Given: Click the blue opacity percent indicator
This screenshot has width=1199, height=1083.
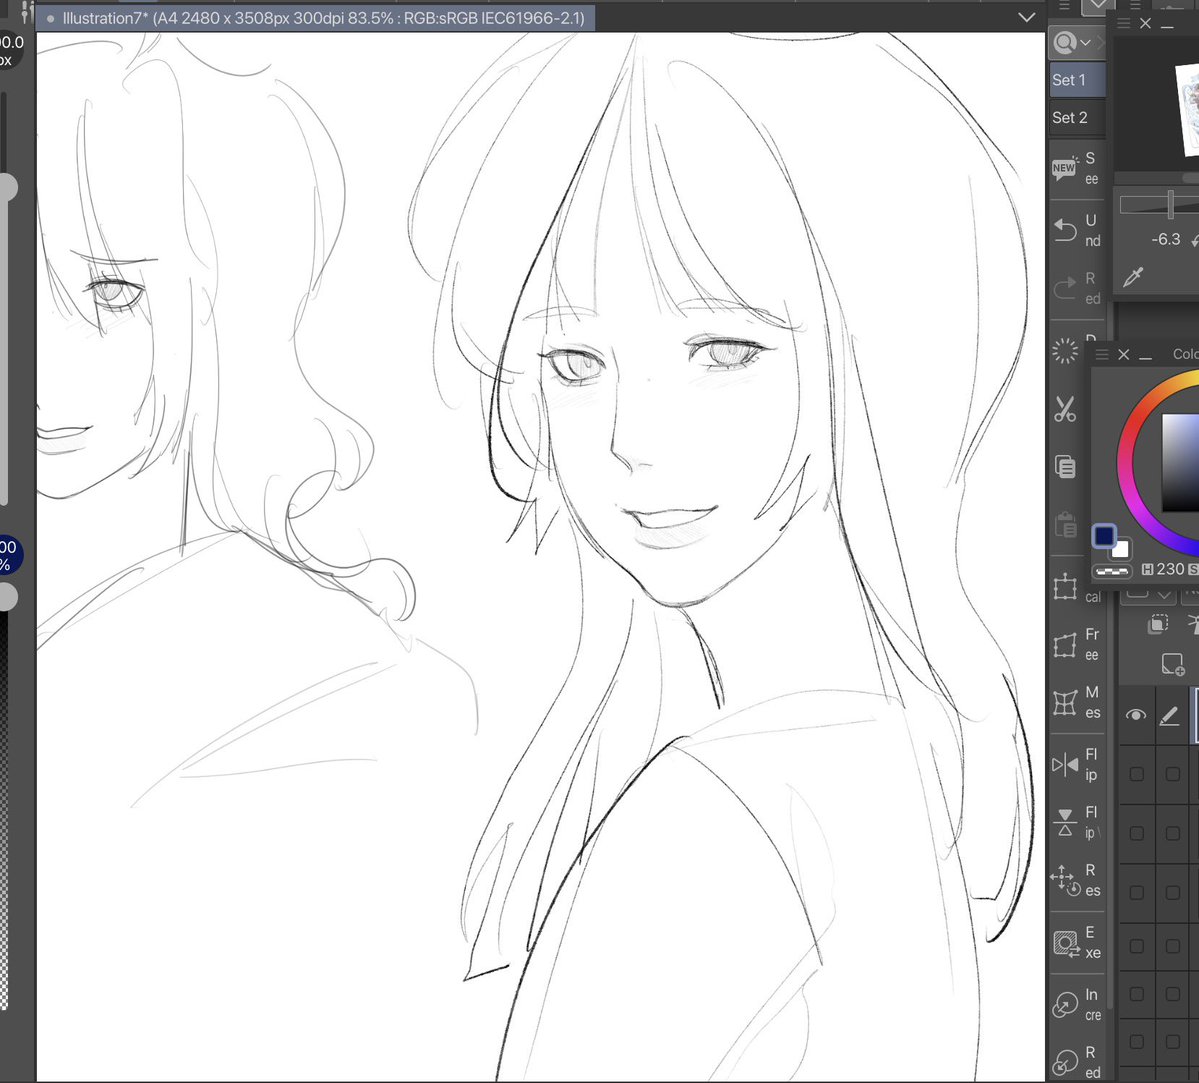Looking at the screenshot, I should pos(11,555).
